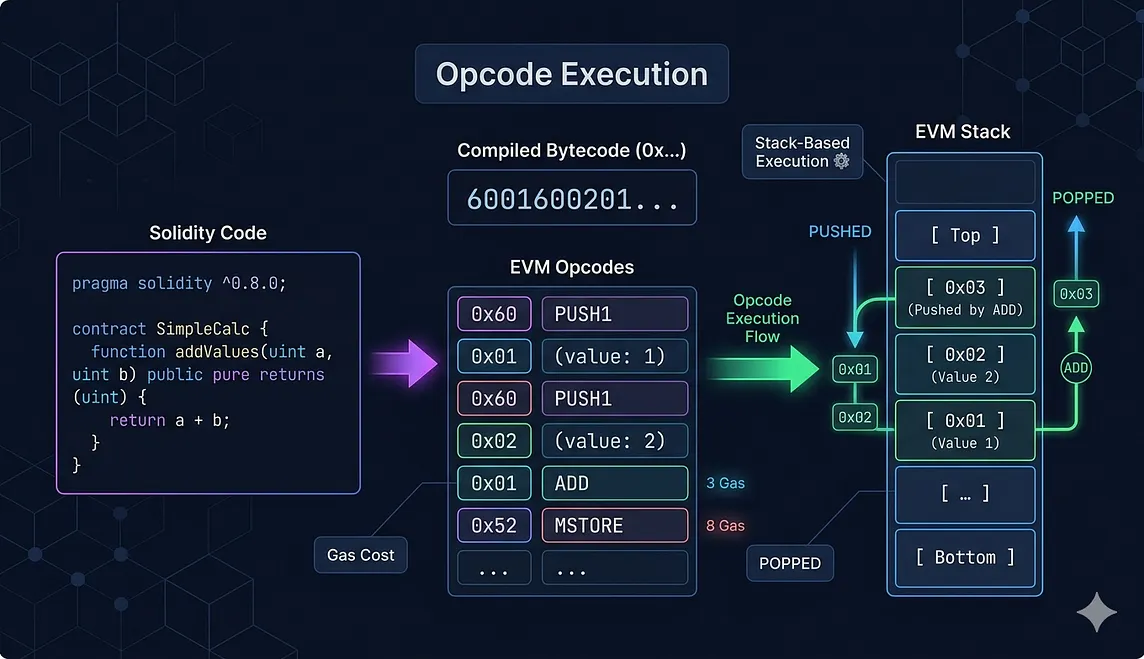Image resolution: width=1144 pixels, height=659 pixels.
Task: Click the contract SimpleCalc { line
Action: tap(170, 329)
